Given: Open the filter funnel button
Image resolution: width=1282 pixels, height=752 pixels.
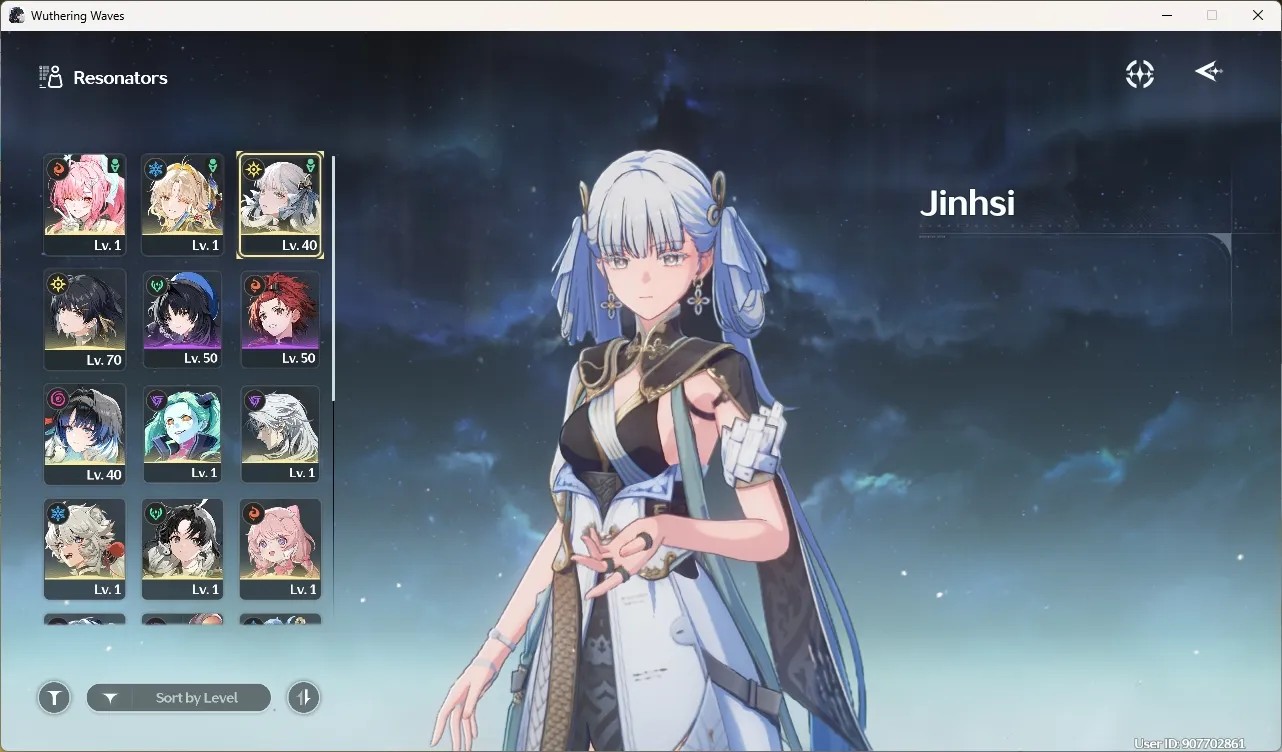Looking at the screenshot, I should pyautogui.click(x=54, y=698).
